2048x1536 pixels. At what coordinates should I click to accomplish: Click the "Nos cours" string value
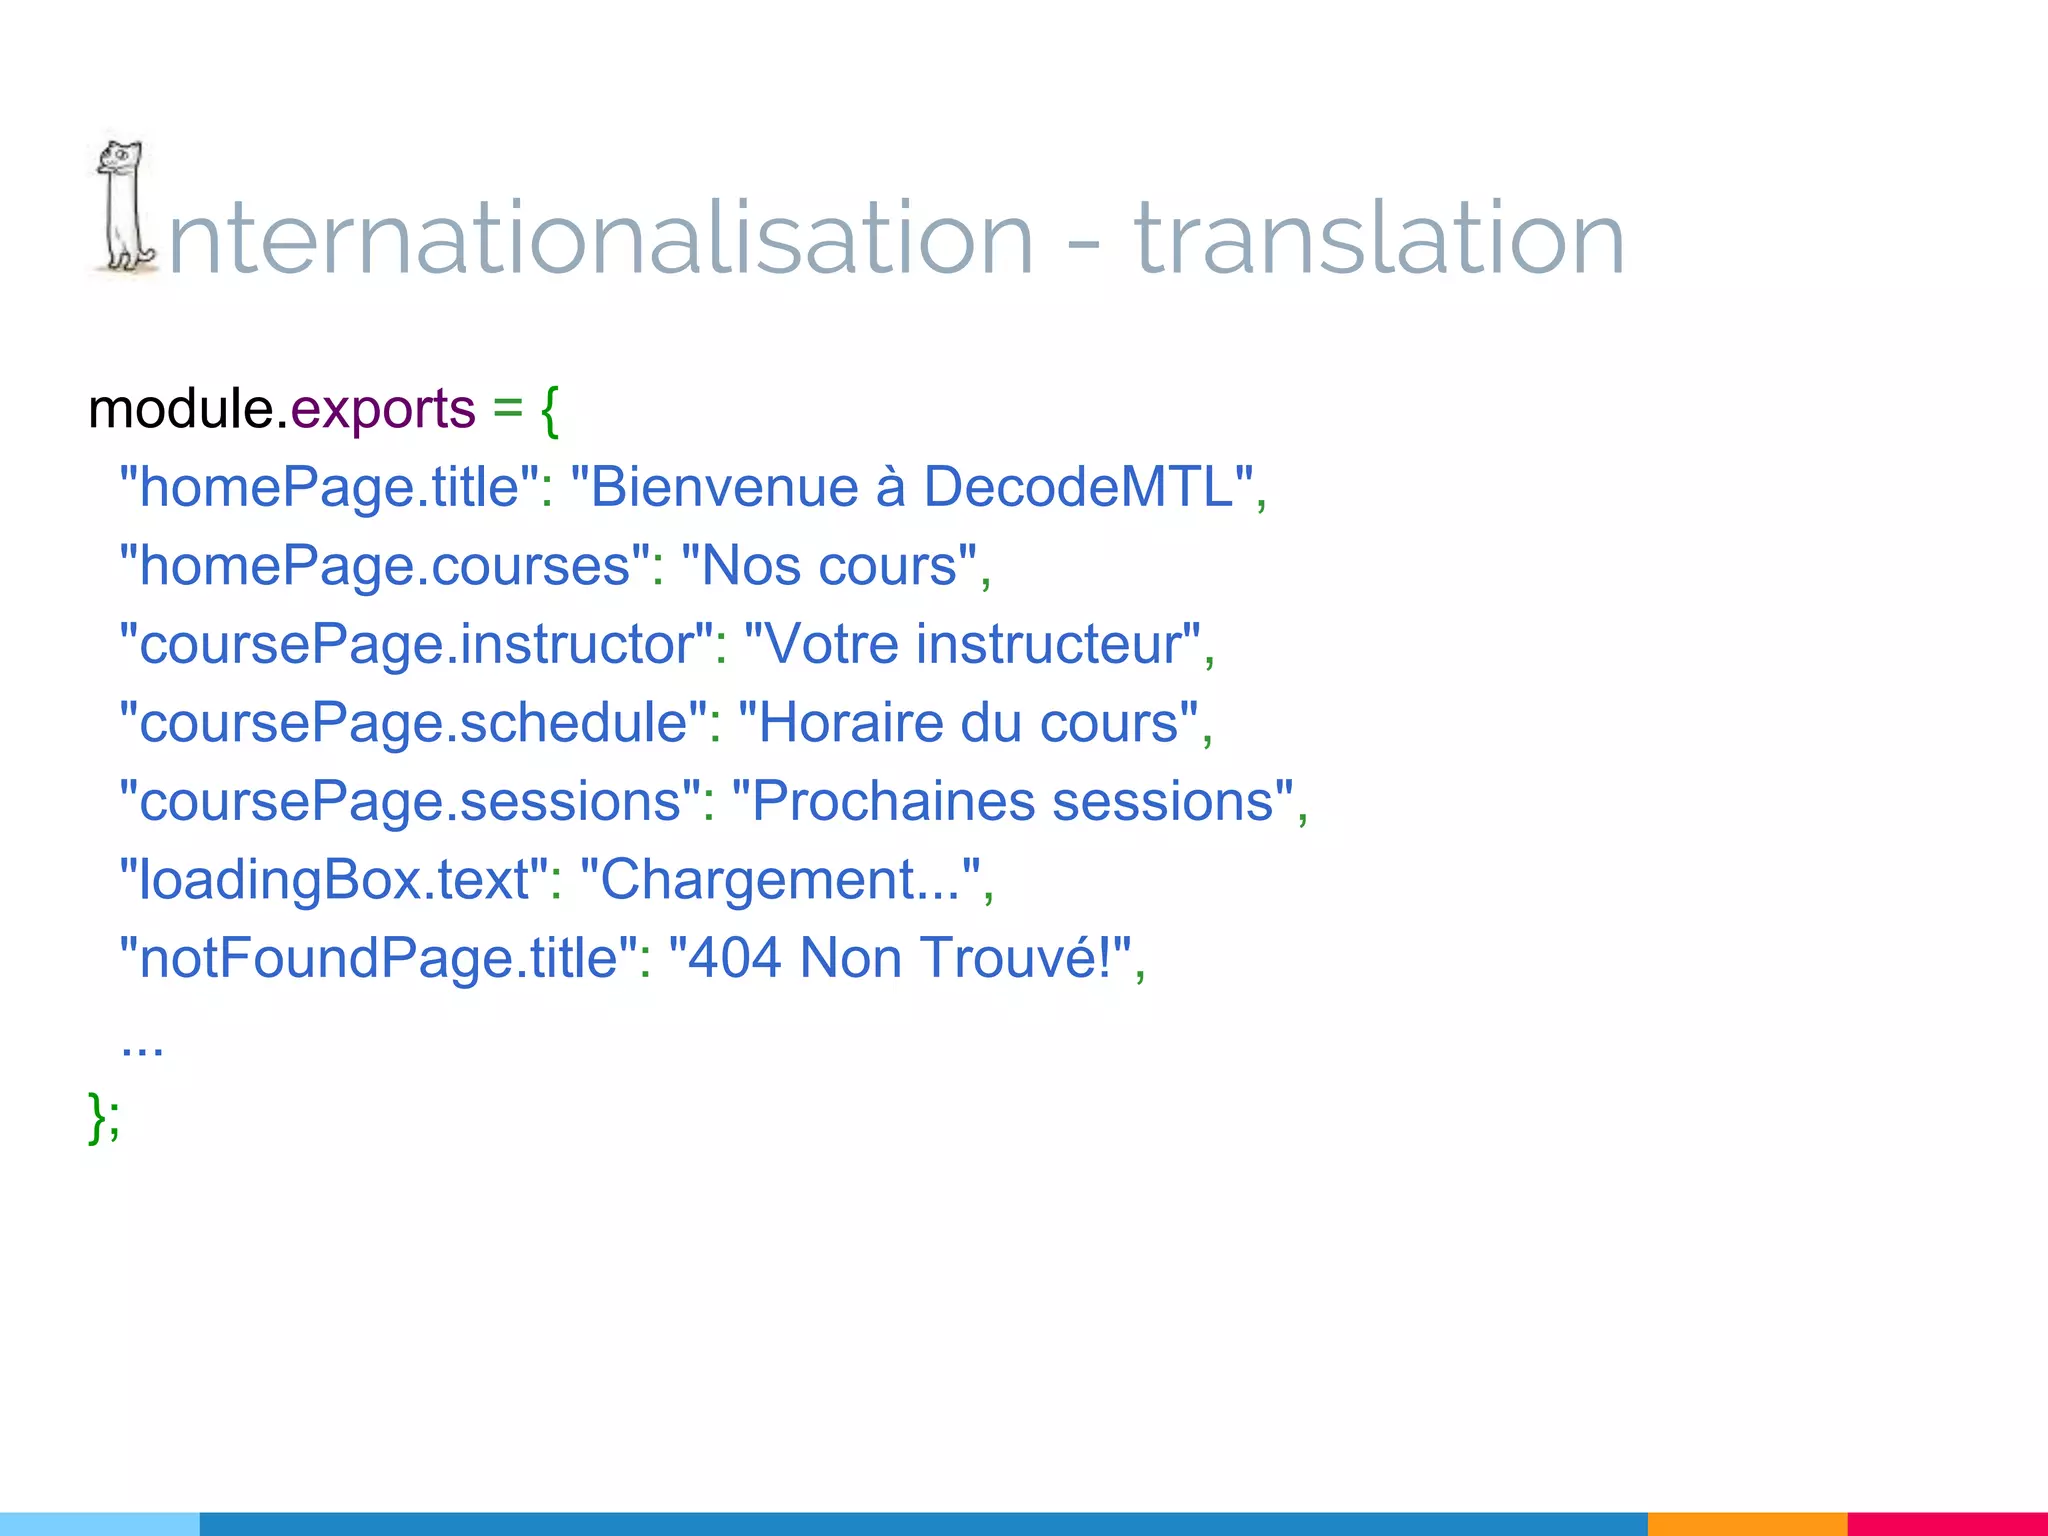pos(828,566)
